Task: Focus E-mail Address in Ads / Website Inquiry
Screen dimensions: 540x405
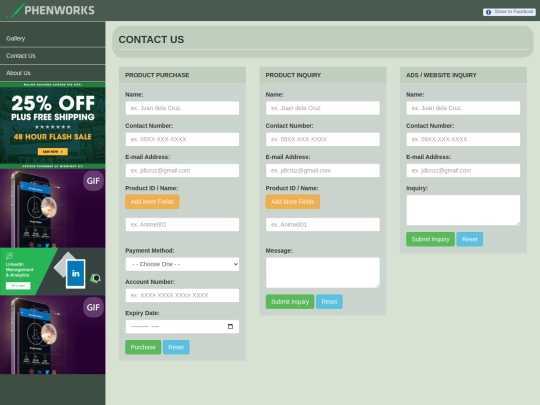Action: pos(463,170)
